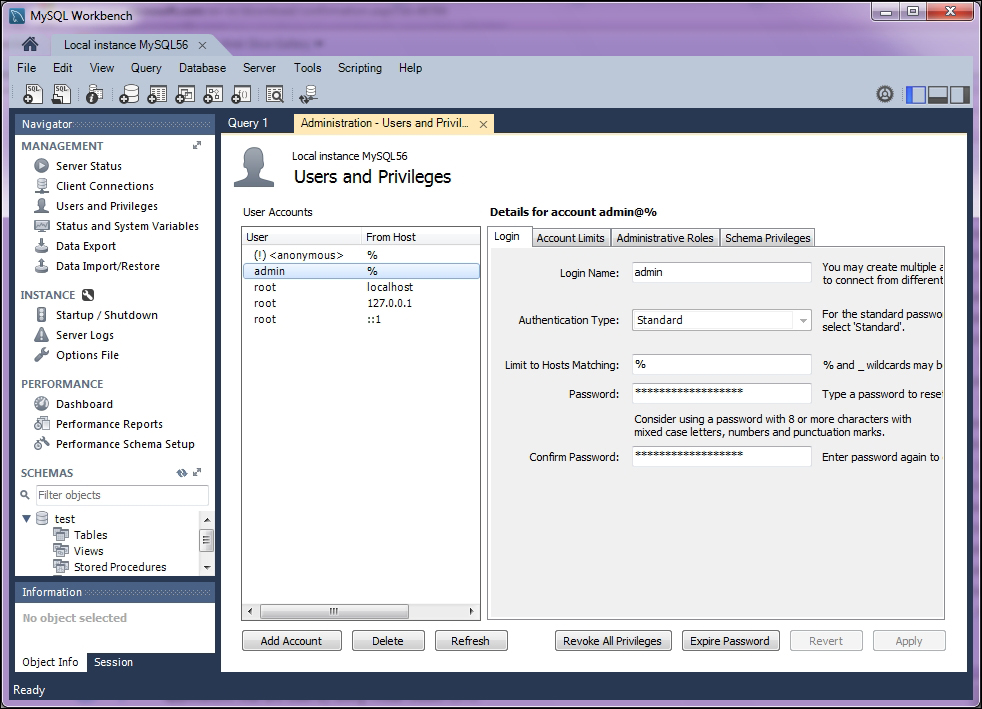The height and width of the screenshot is (709, 982).
Task: Create a new stored procedure from toolbar
Action: 214,94
